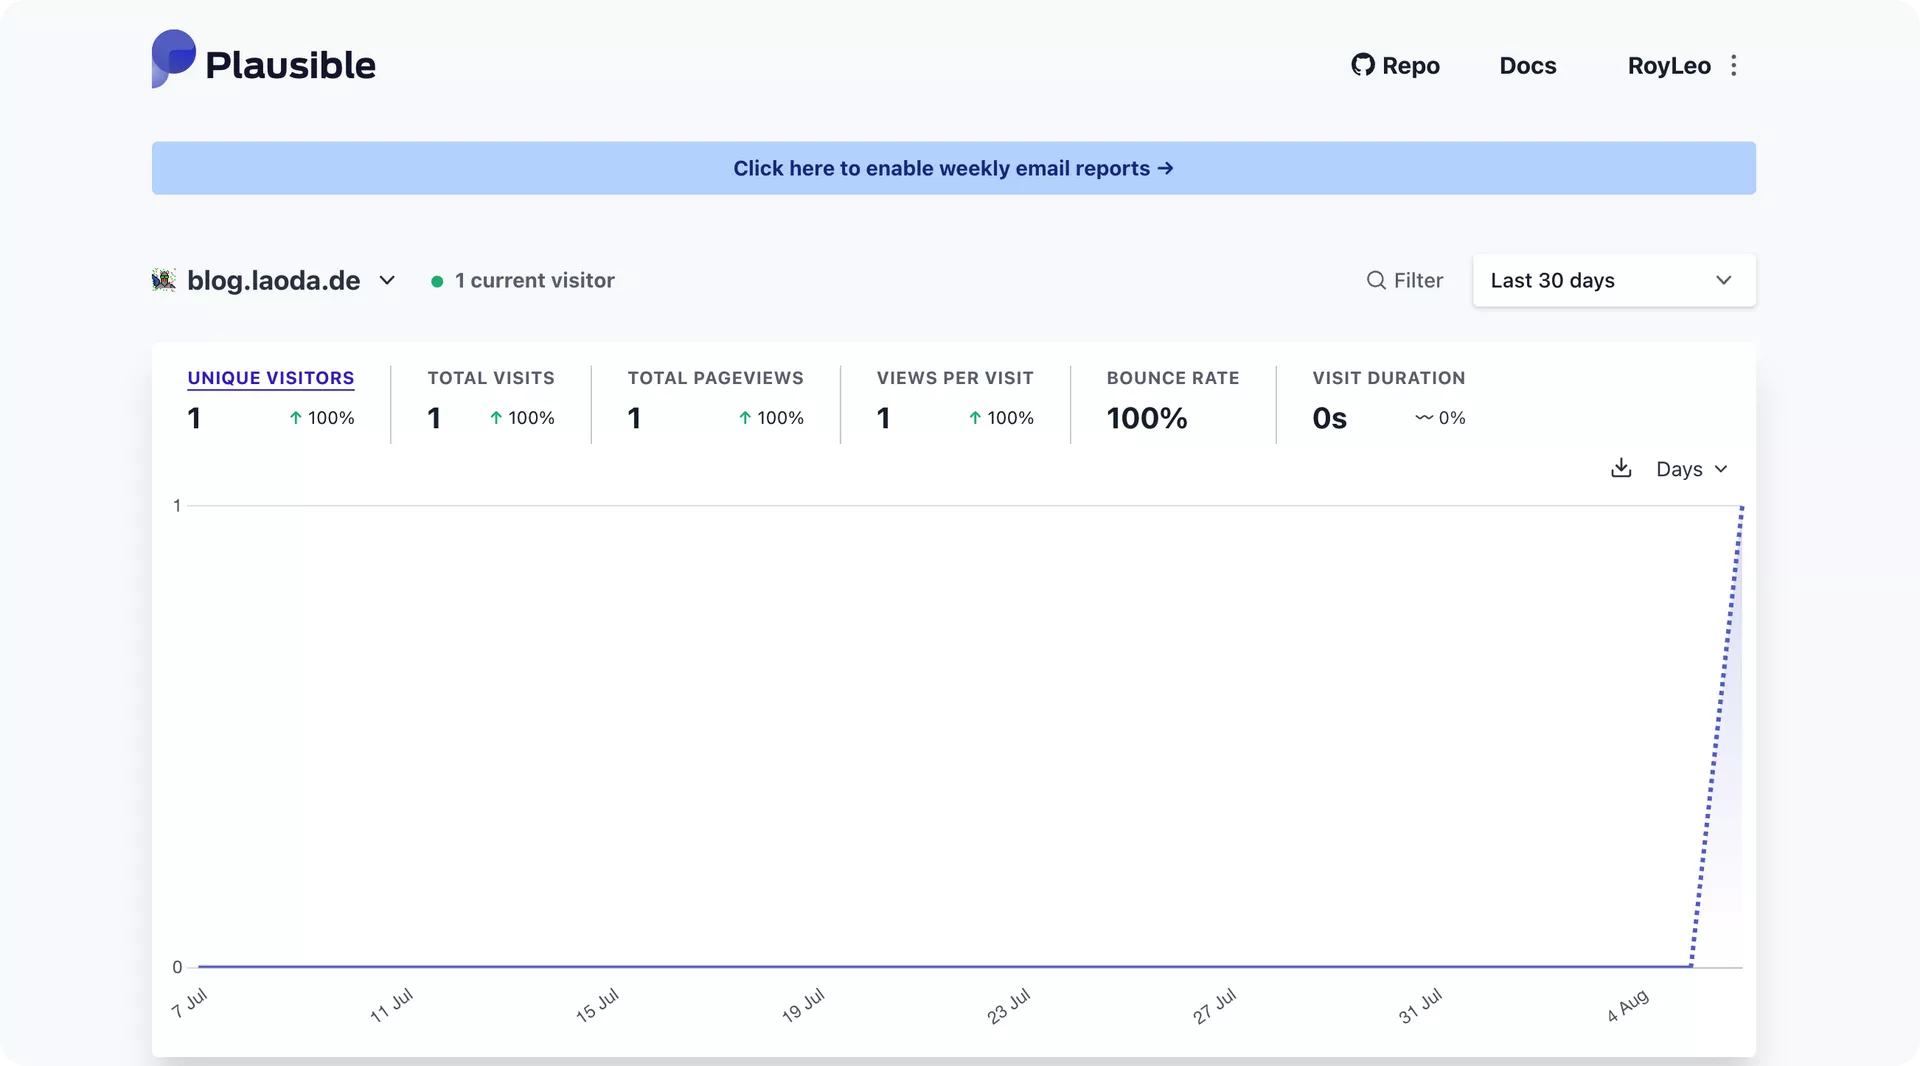
Task: Switch to Total Pageviews metric
Action: click(715, 378)
